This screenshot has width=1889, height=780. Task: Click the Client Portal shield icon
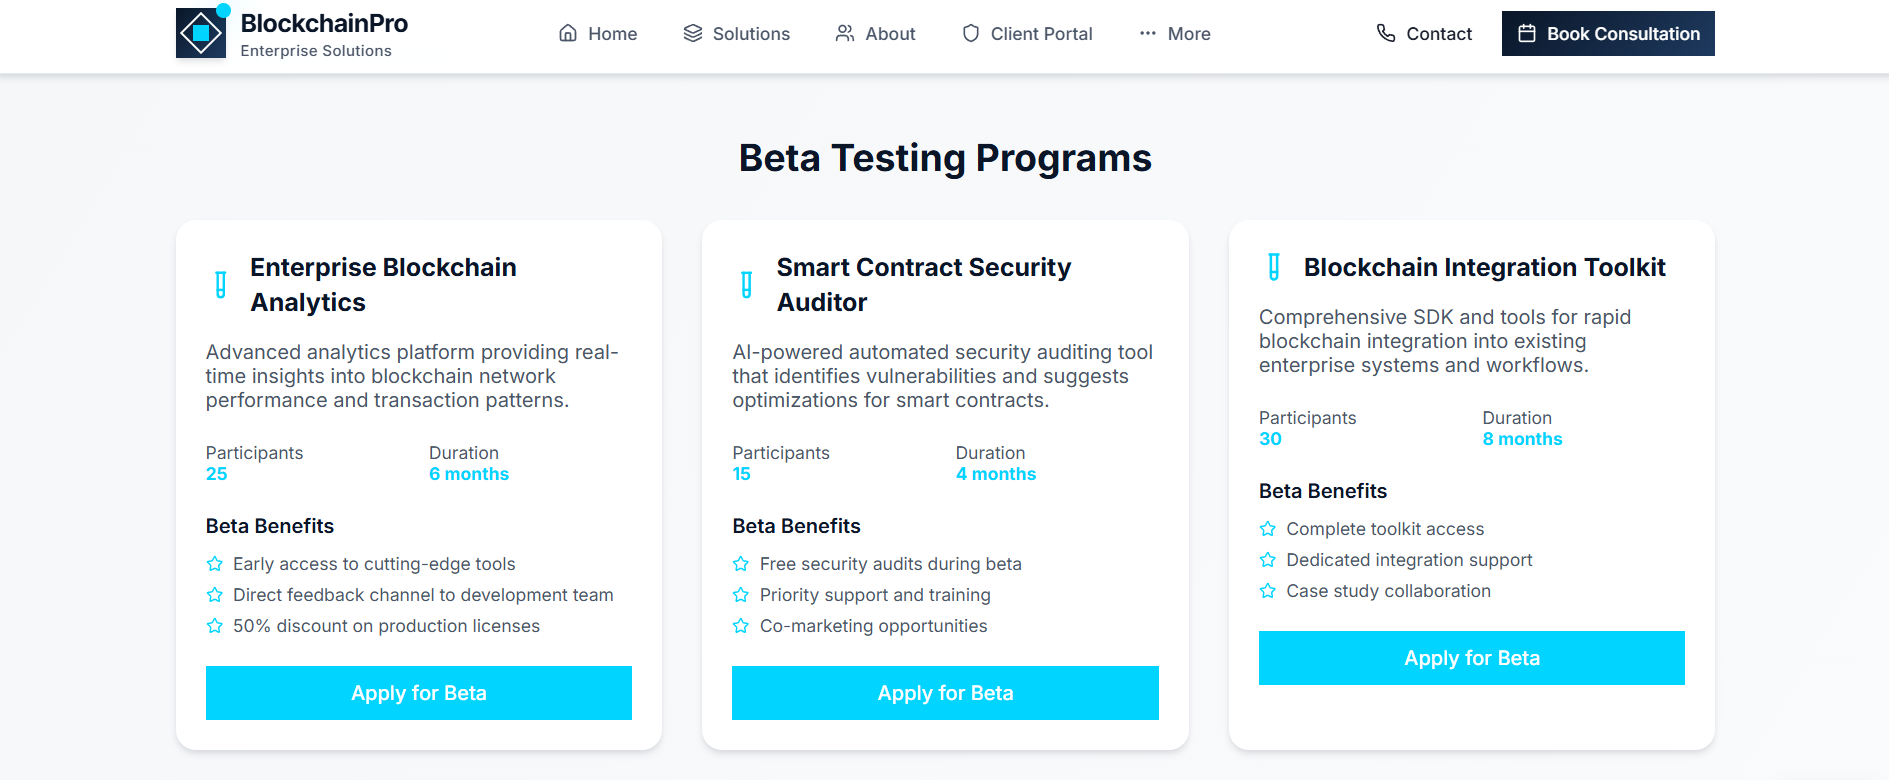(x=971, y=33)
